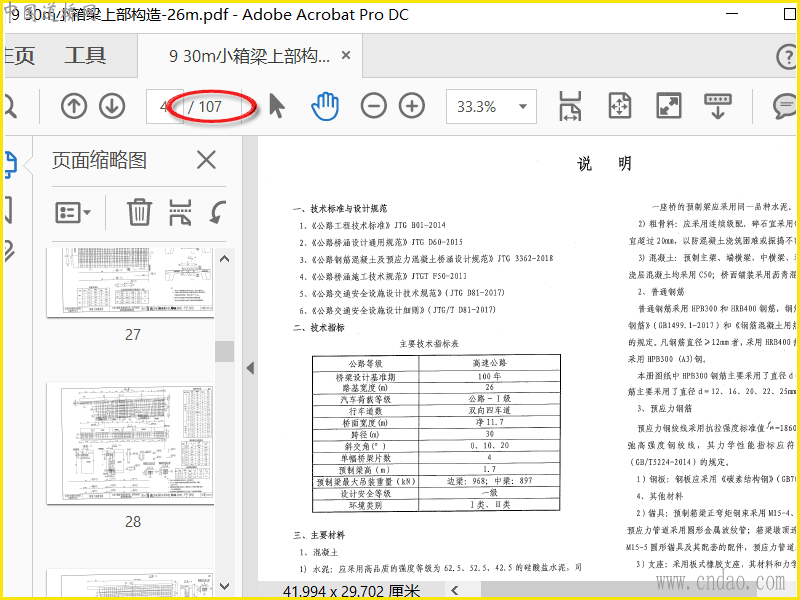Click table cell 边梁: 968; 中梁: 897
This screenshot has width=800, height=600.
pos(489,481)
